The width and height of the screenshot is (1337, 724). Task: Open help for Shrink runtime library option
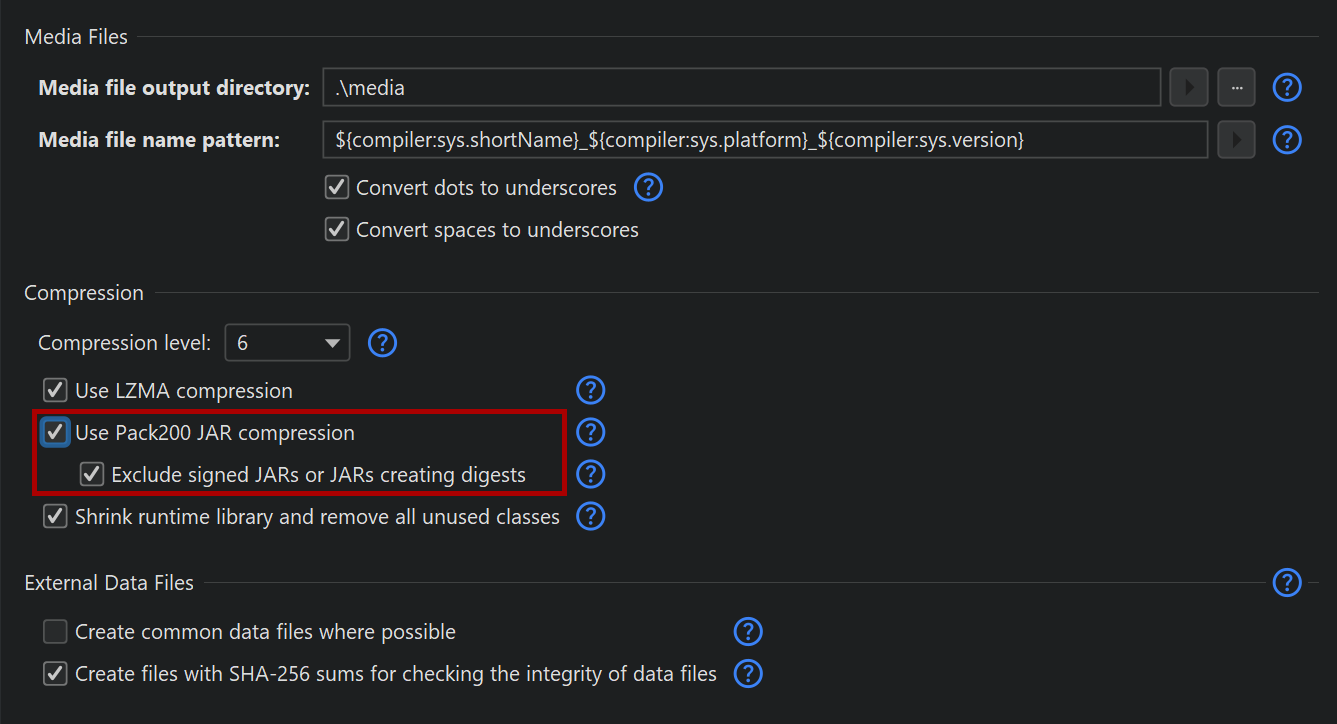591,516
